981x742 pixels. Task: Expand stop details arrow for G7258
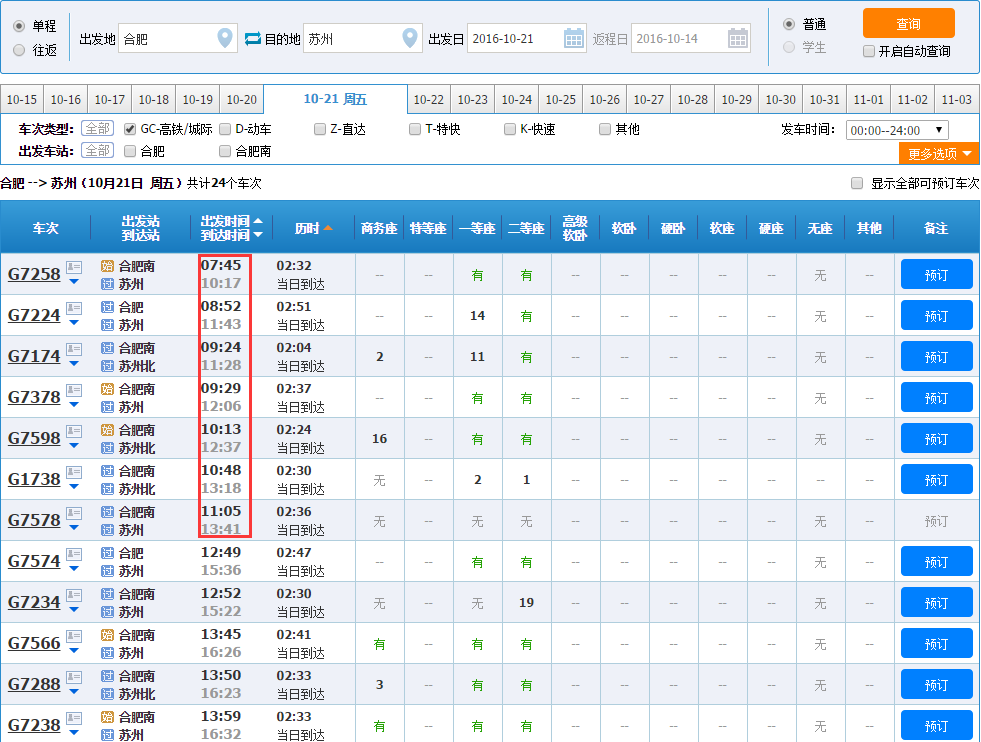(x=74, y=282)
